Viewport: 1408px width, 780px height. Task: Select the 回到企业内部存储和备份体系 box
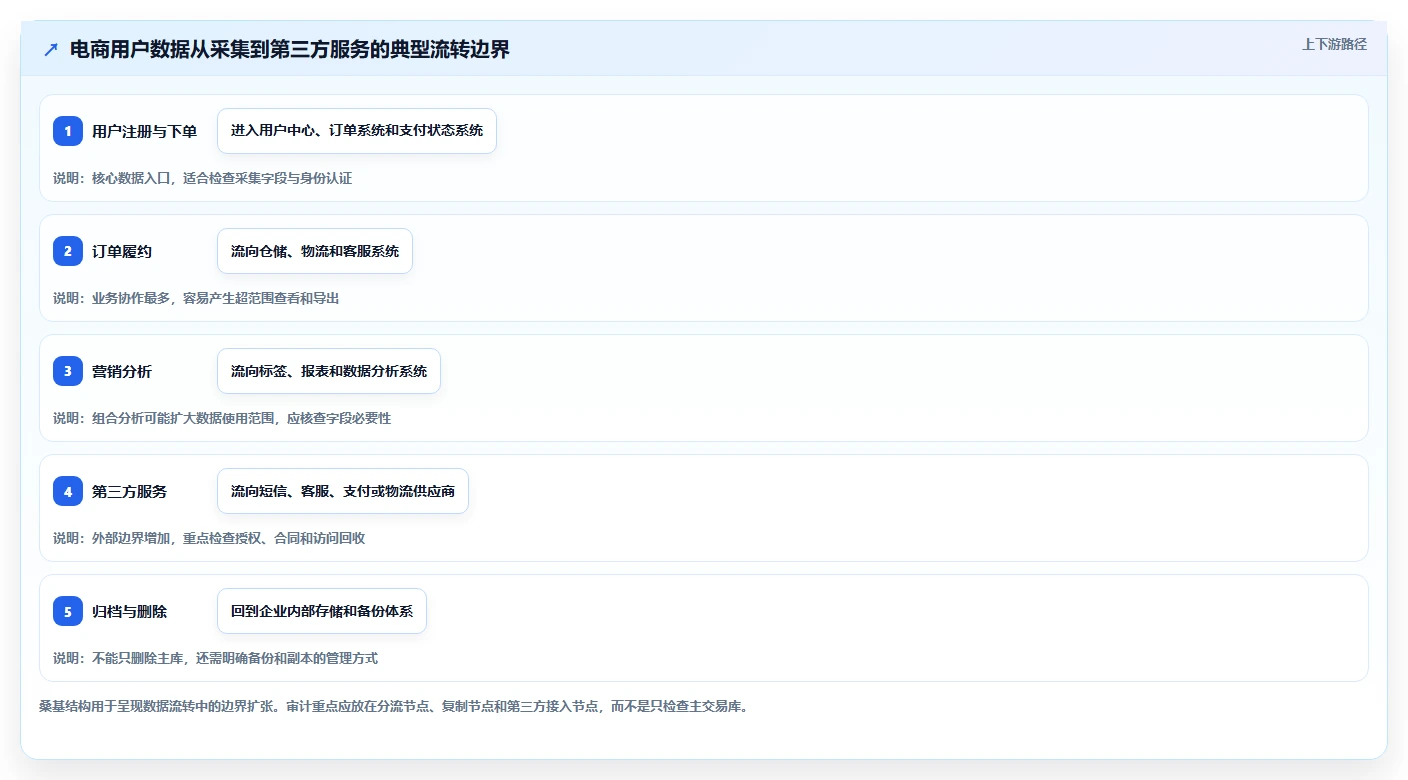[322, 611]
